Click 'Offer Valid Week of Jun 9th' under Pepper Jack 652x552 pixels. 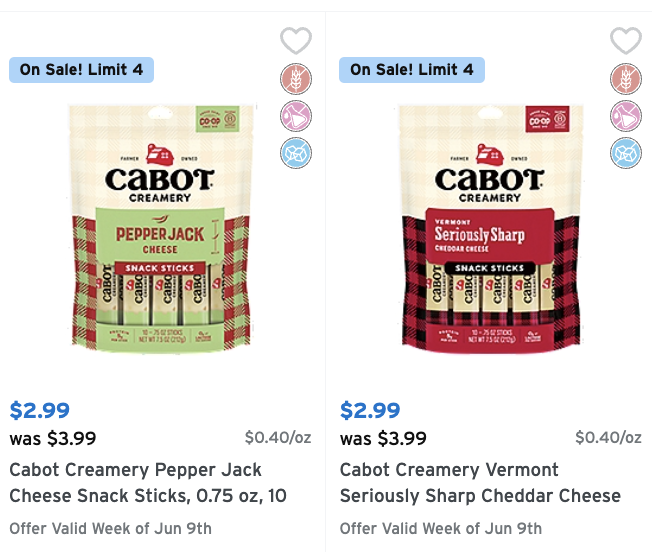tap(111, 529)
